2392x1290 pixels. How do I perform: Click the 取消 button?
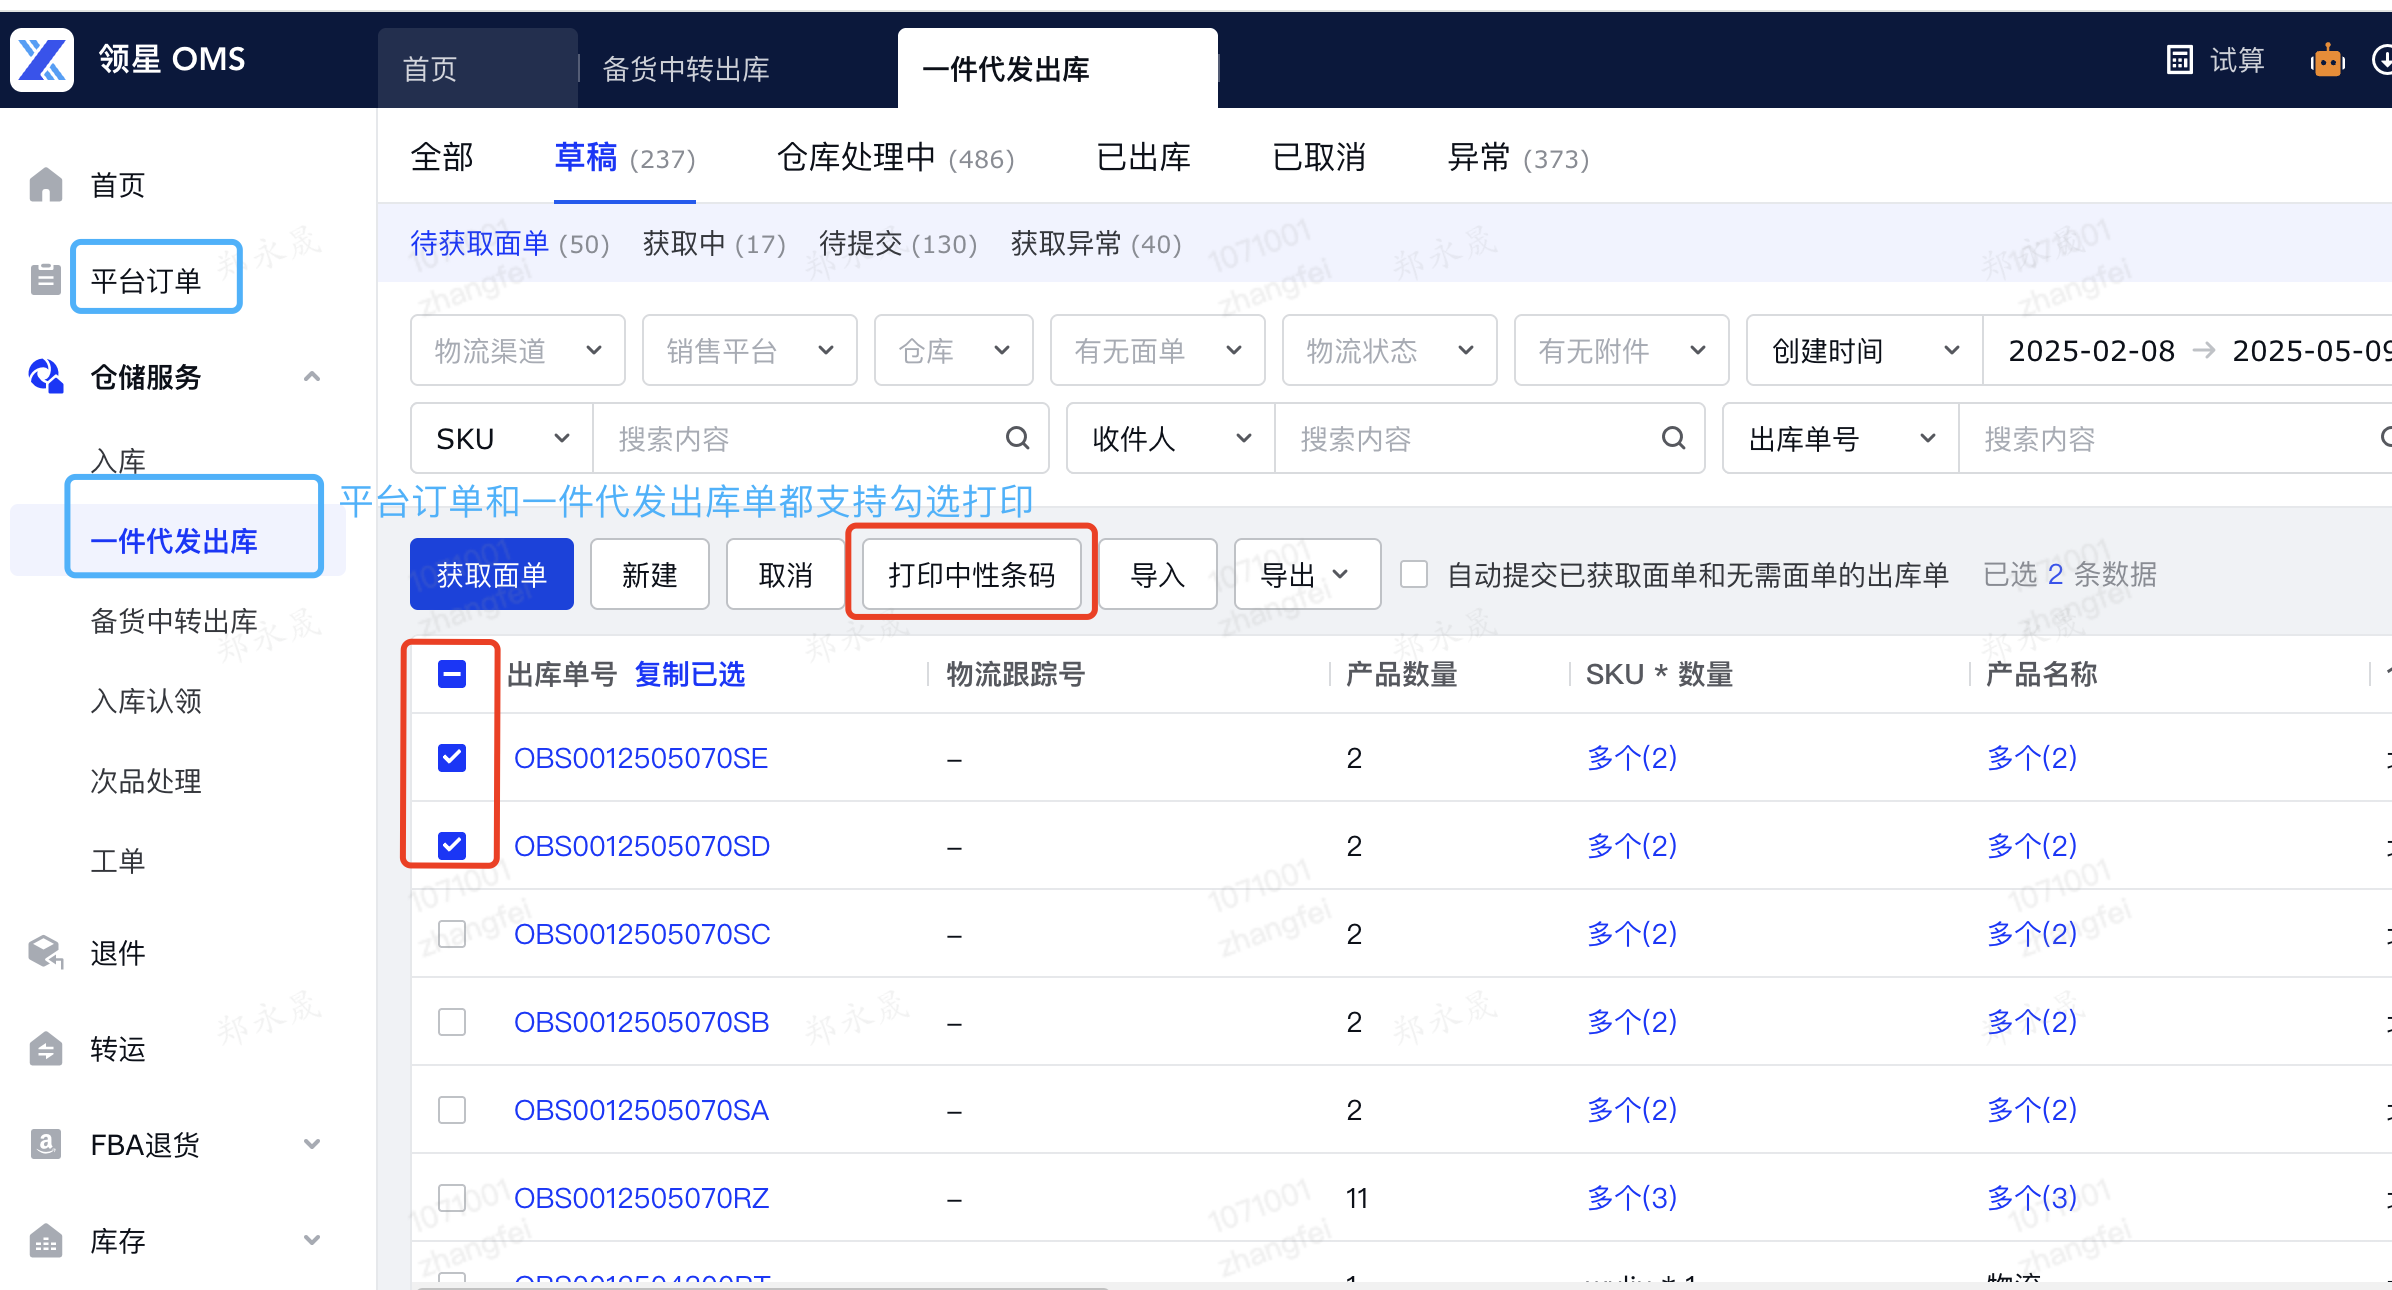pos(786,574)
